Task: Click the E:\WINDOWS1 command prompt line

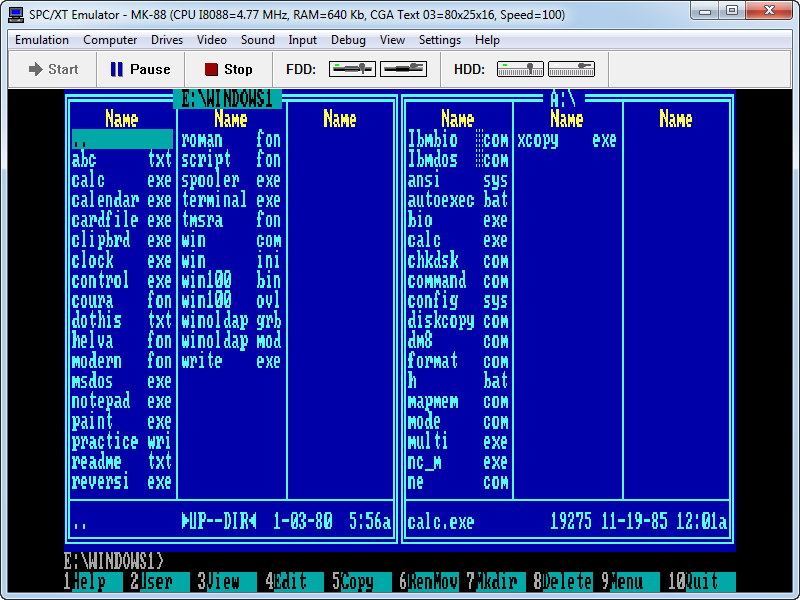Action: [114, 561]
